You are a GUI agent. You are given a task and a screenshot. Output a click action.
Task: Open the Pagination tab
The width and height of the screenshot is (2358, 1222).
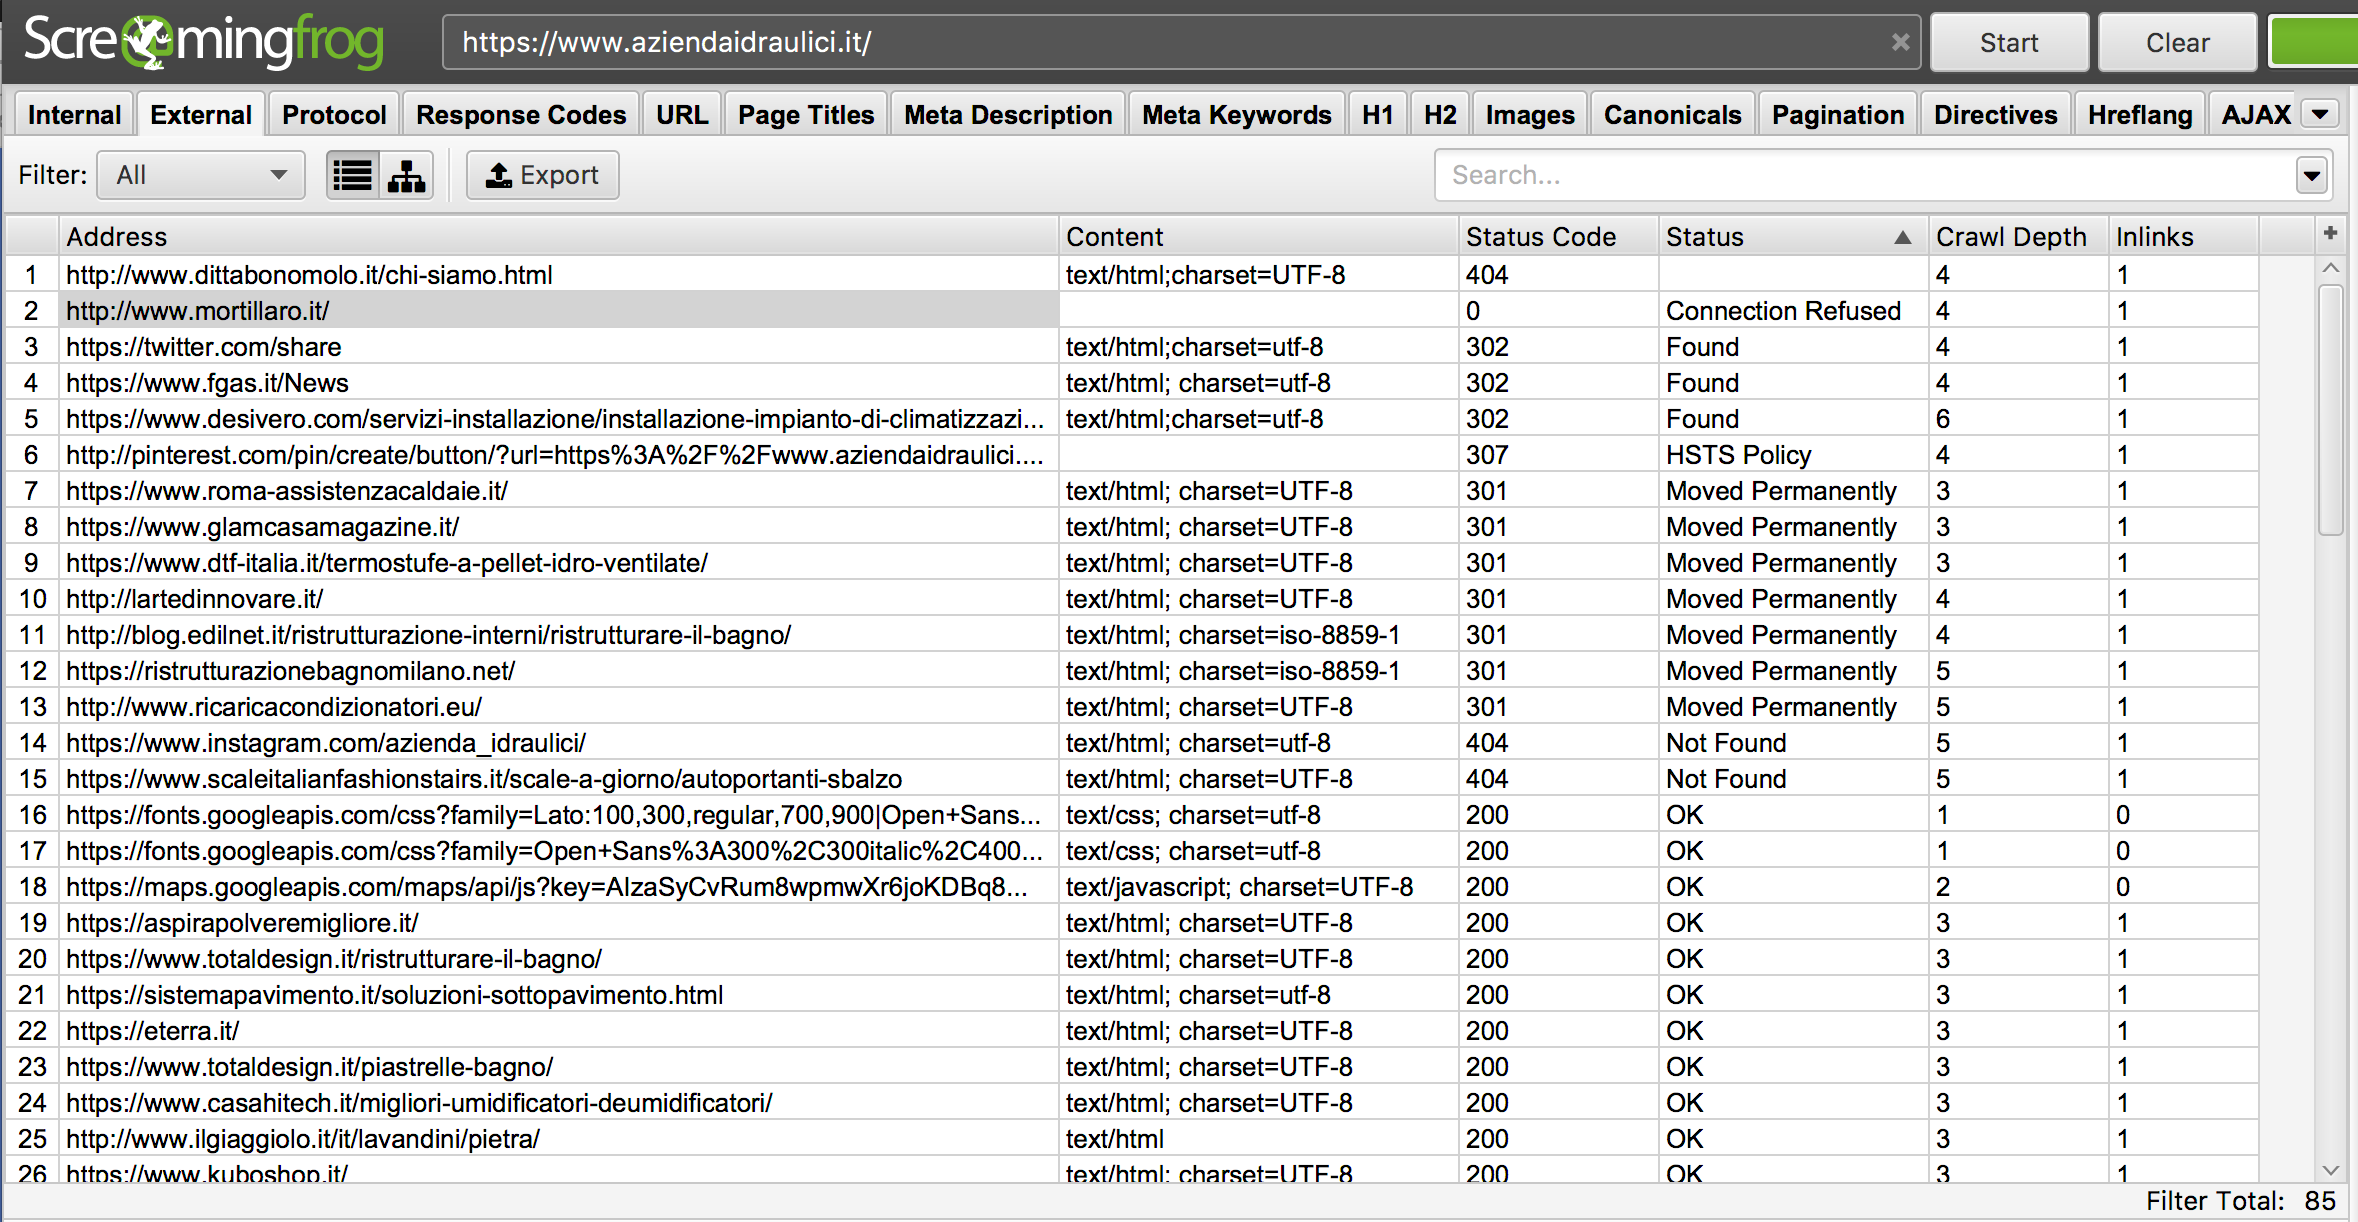(1838, 115)
